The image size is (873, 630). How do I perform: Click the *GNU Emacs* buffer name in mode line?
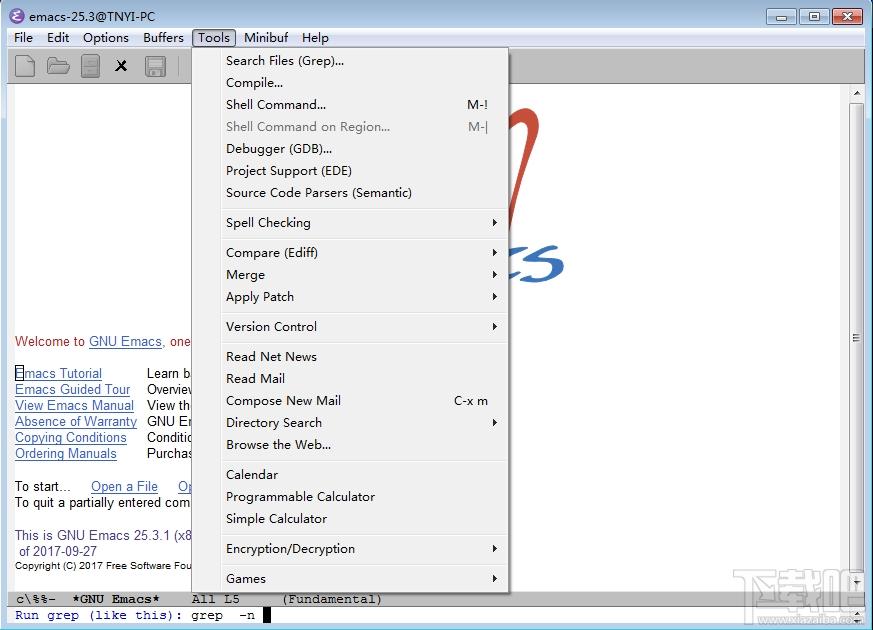click(x=116, y=599)
